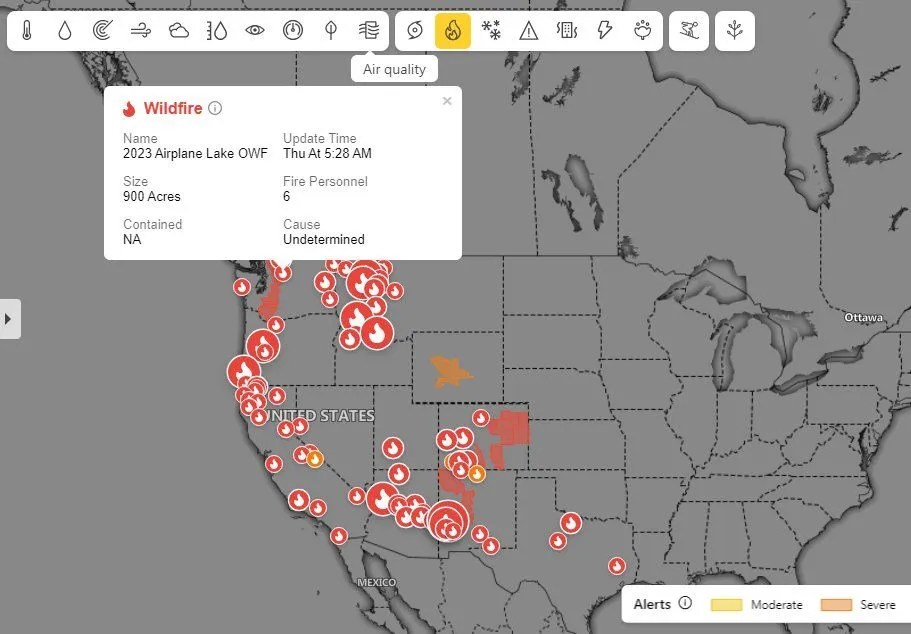Select the building heat wave icon
Image resolution: width=911 pixels, height=634 pixels.
tap(566, 30)
